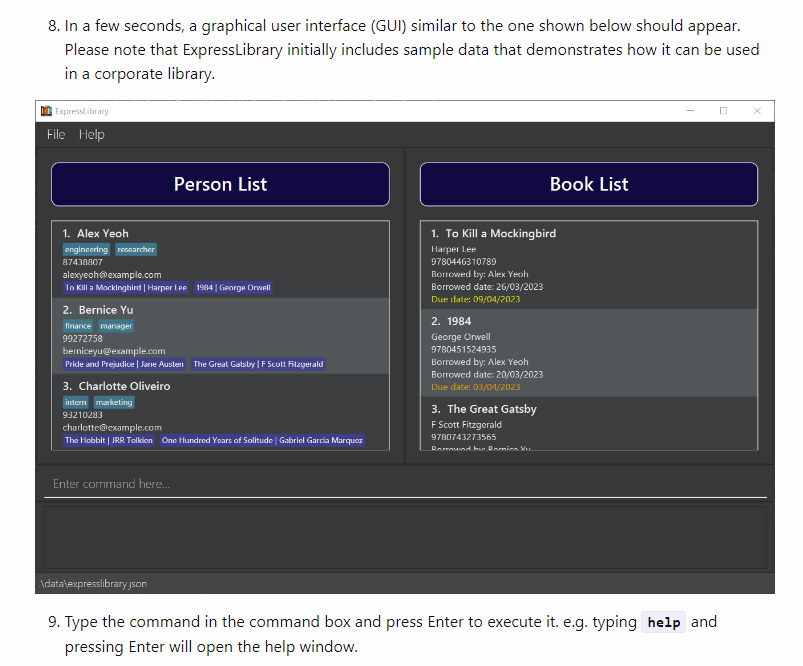Screen dimensions: 803x666
Task: Click the To Kill a Mockingbird | Harper Lee tag
Action: coord(125,287)
